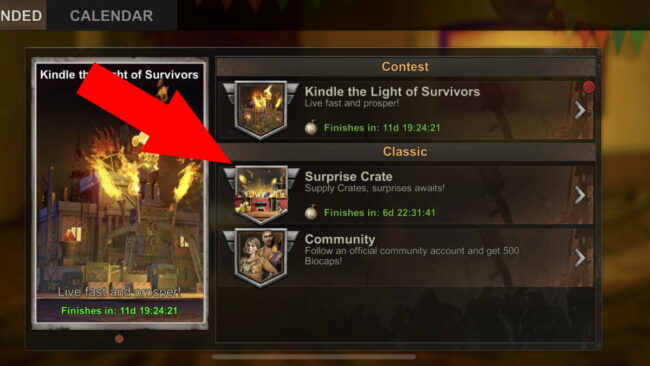650x366 pixels.
Task: Switch to the partially visible NDED tab
Action: (x=22, y=16)
